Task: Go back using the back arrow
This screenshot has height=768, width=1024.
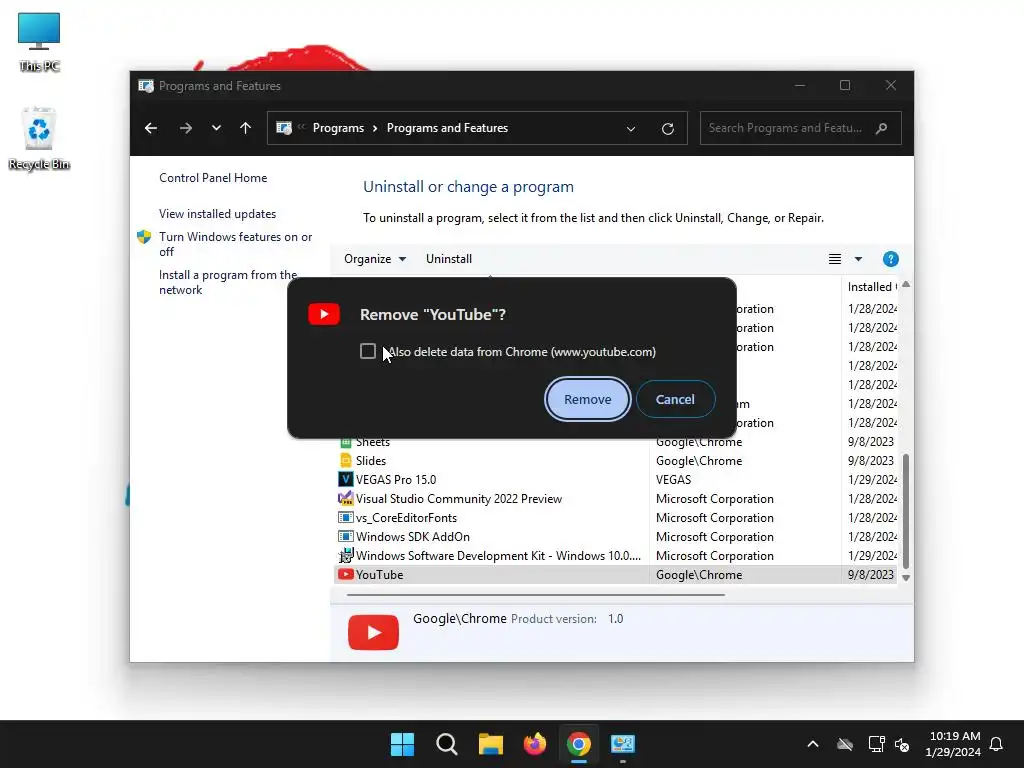Action: 151,128
